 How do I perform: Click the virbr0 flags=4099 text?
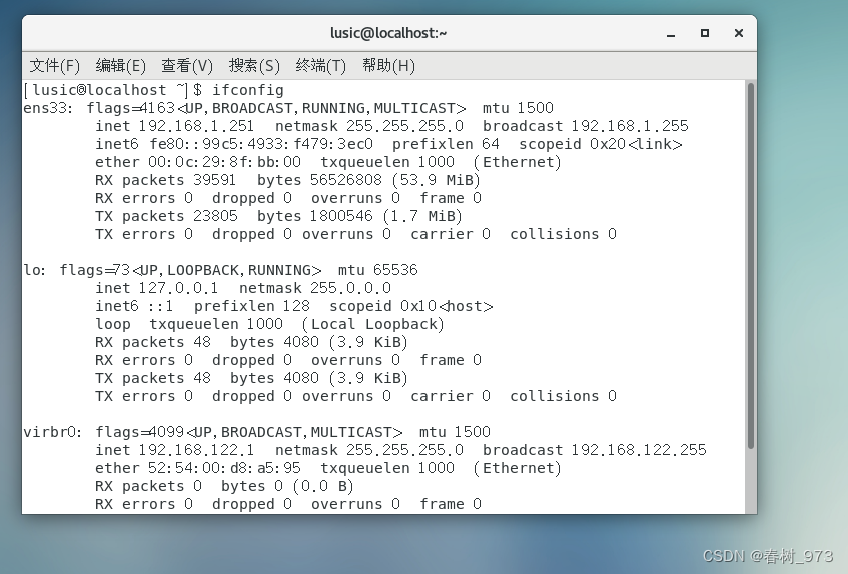pos(140,432)
